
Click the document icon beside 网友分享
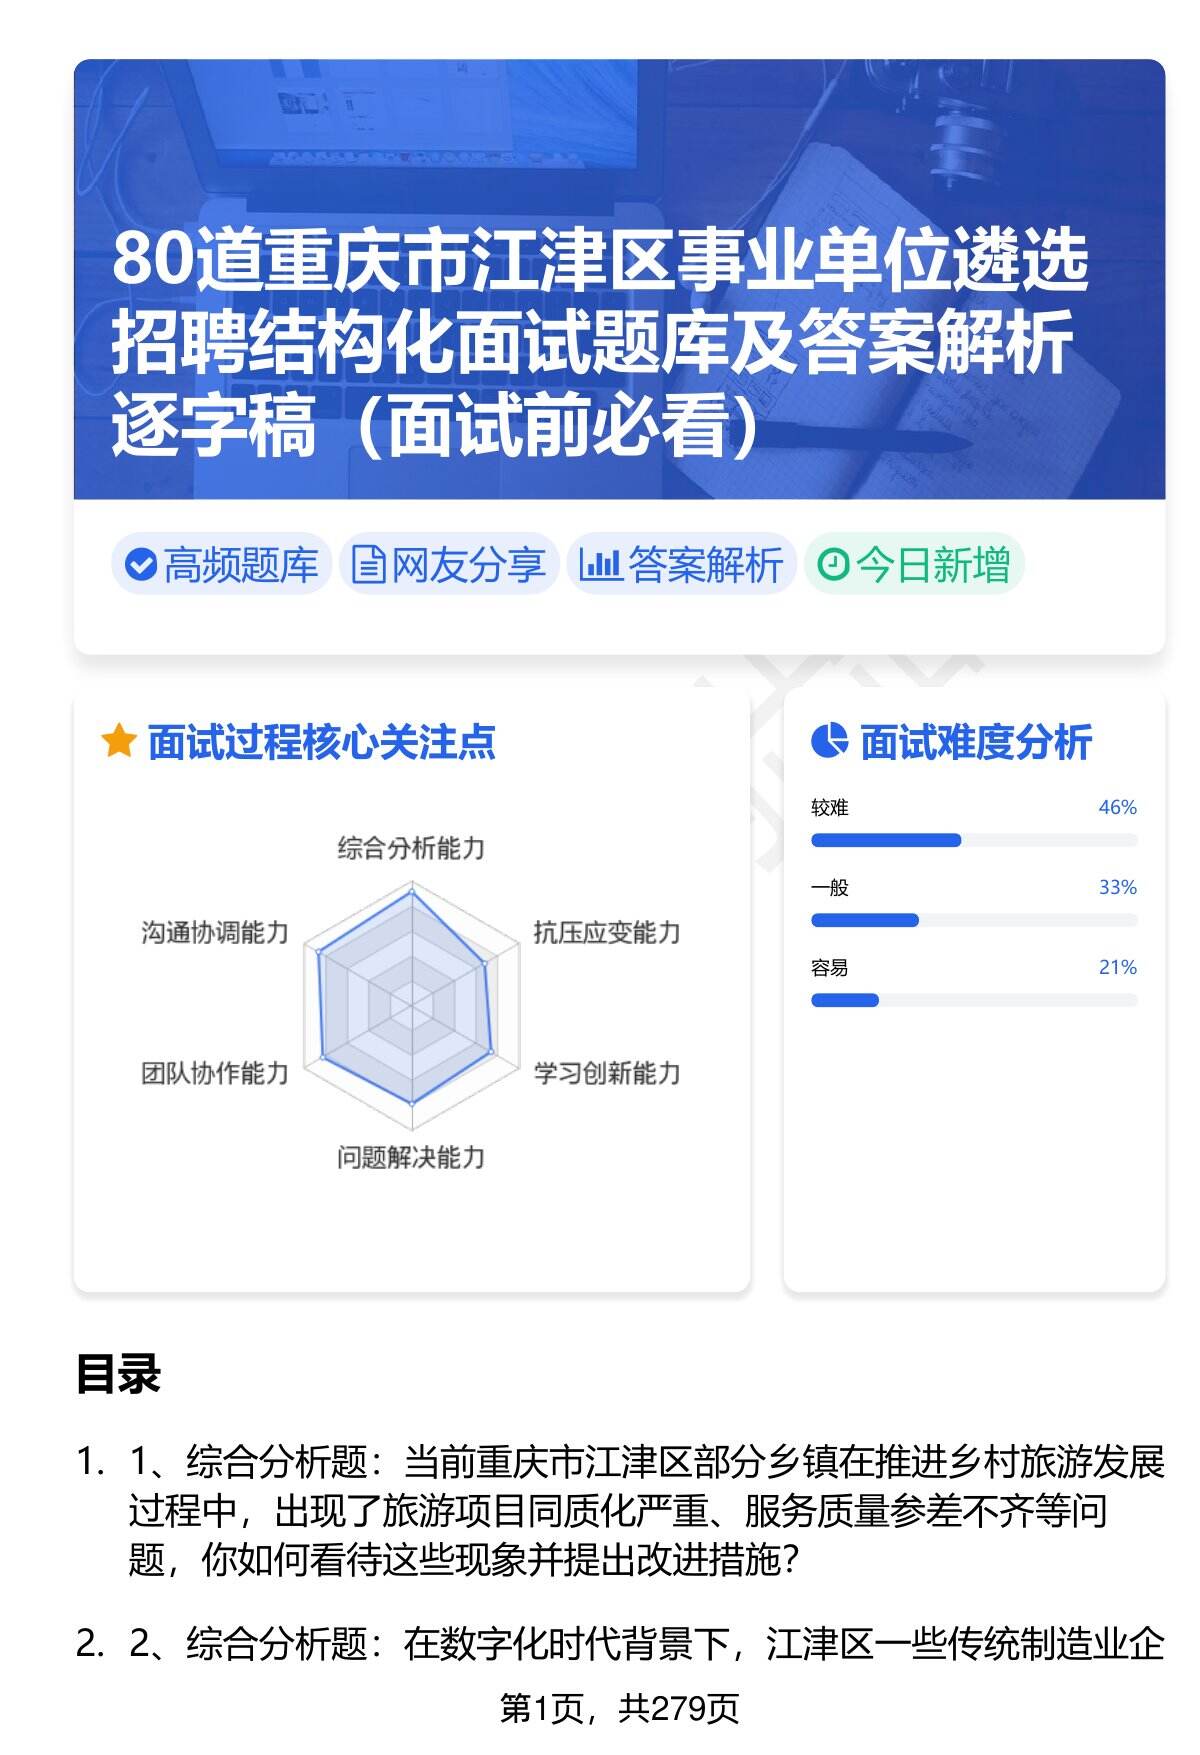[368, 565]
